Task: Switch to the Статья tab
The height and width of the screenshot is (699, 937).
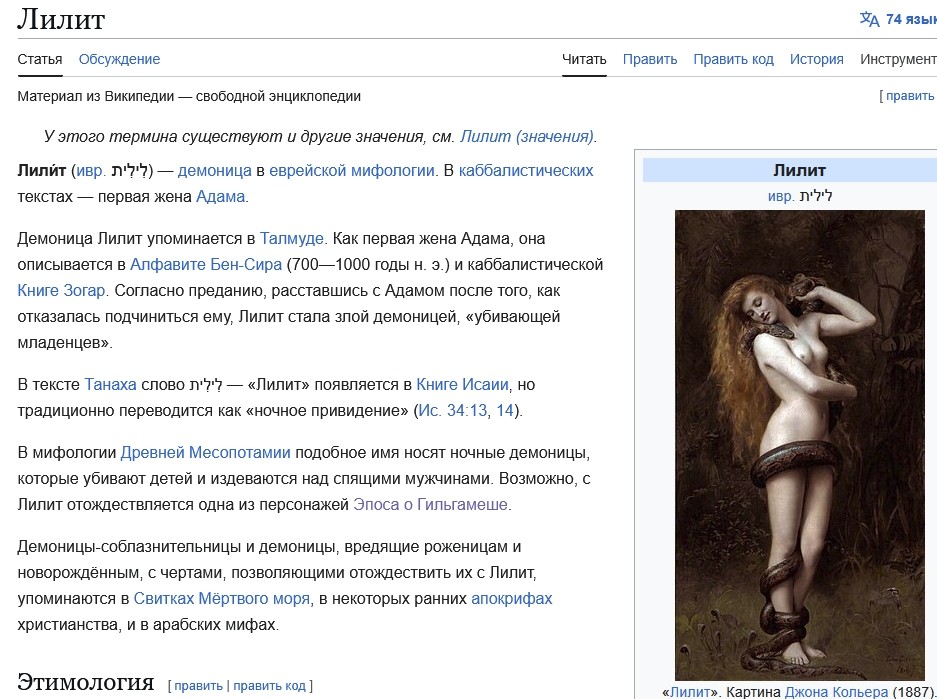Action: coord(39,59)
